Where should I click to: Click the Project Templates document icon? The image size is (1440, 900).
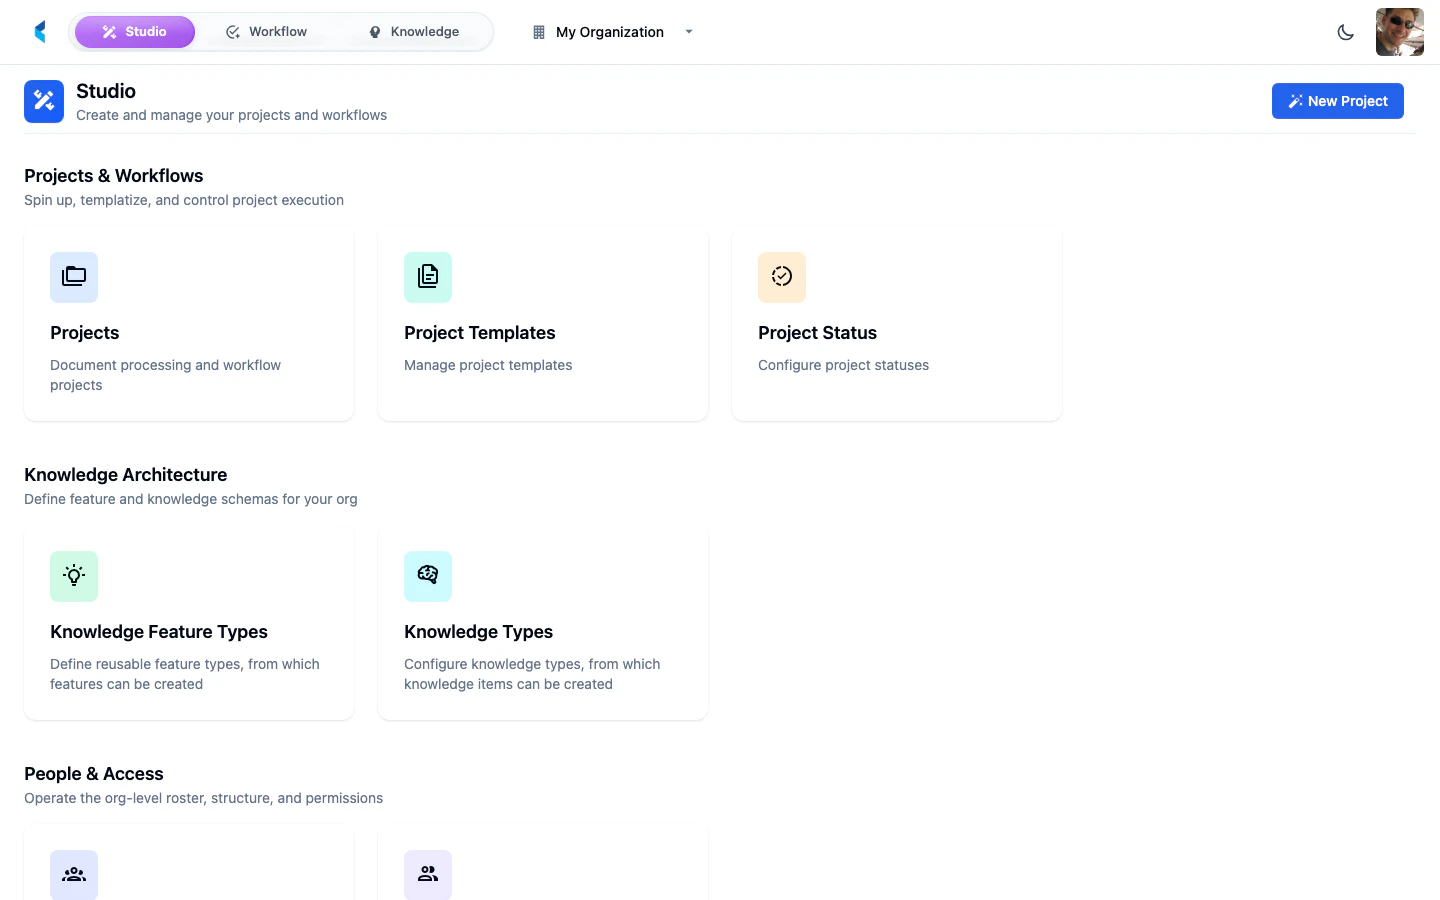coord(428,277)
